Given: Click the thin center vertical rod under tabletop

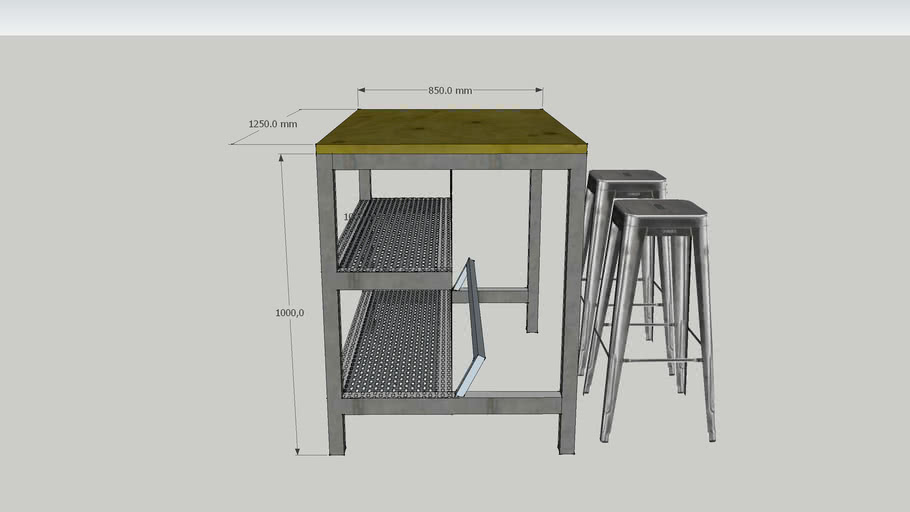Looking at the screenshot, I should coord(451,185).
